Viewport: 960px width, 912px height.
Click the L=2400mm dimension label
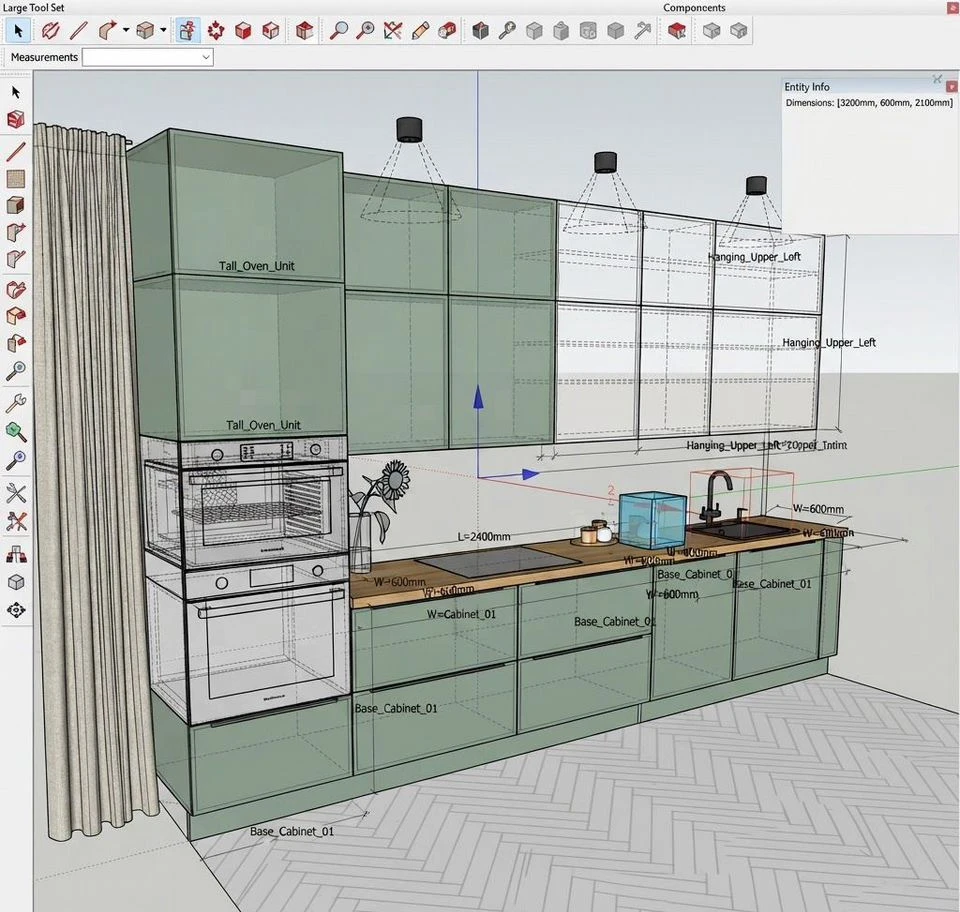(484, 536)
